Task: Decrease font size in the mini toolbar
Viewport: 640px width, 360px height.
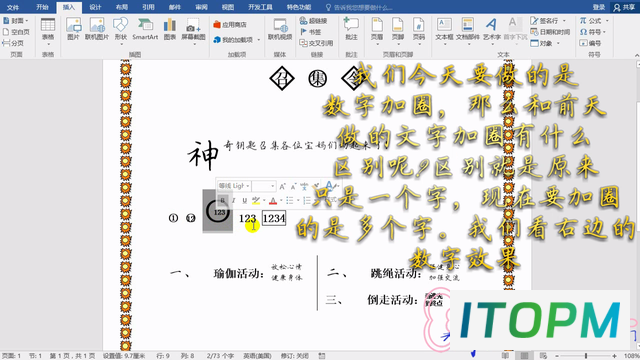Action: 293,187
